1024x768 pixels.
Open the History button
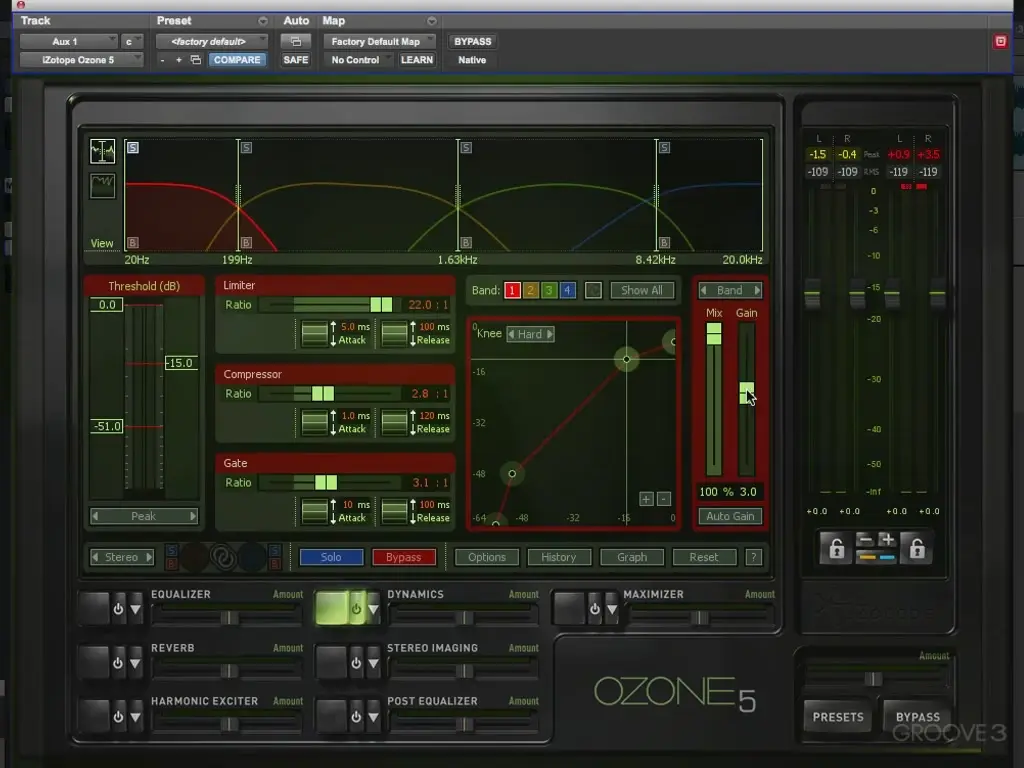tap(559, 557)
